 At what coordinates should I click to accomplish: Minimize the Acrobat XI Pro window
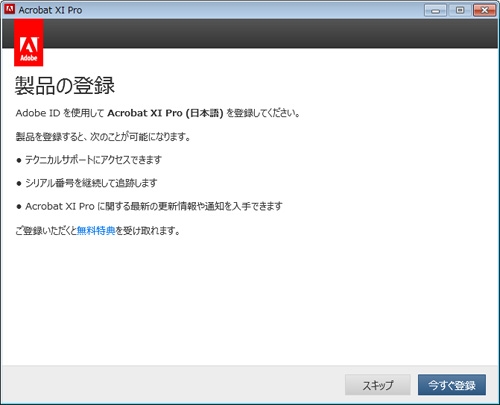point(435,10)
